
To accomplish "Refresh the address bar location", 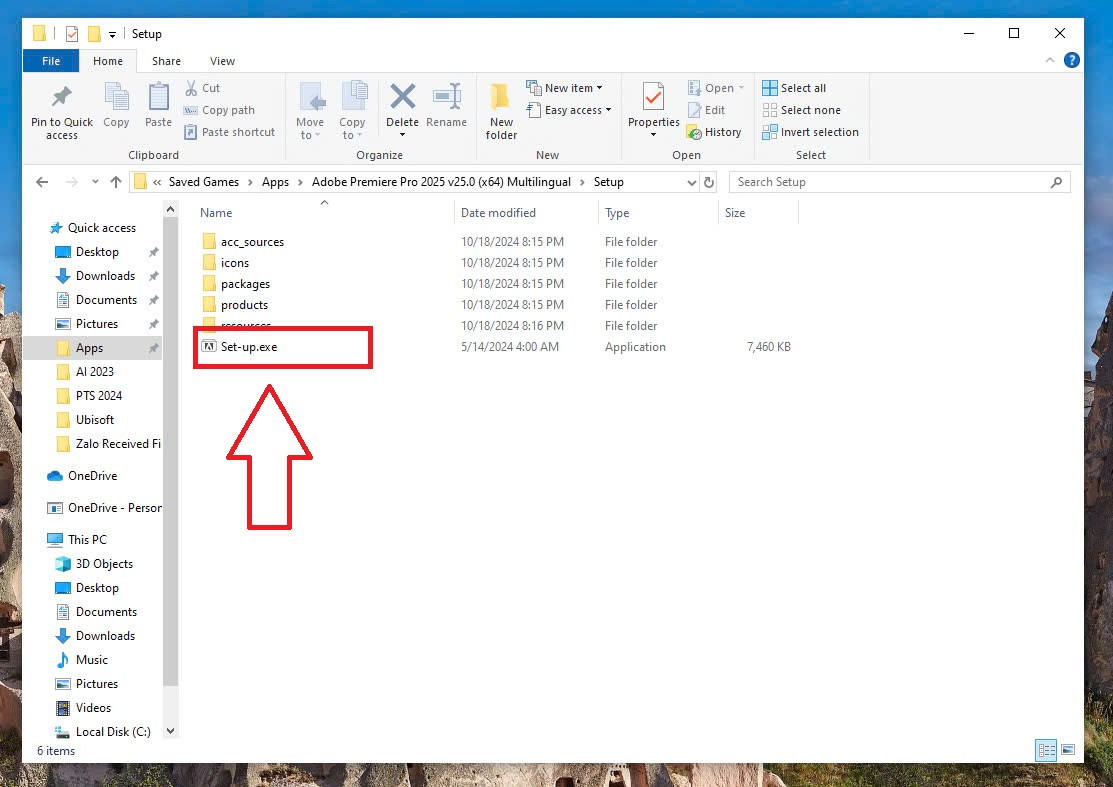I will click(x=709, y=182).
